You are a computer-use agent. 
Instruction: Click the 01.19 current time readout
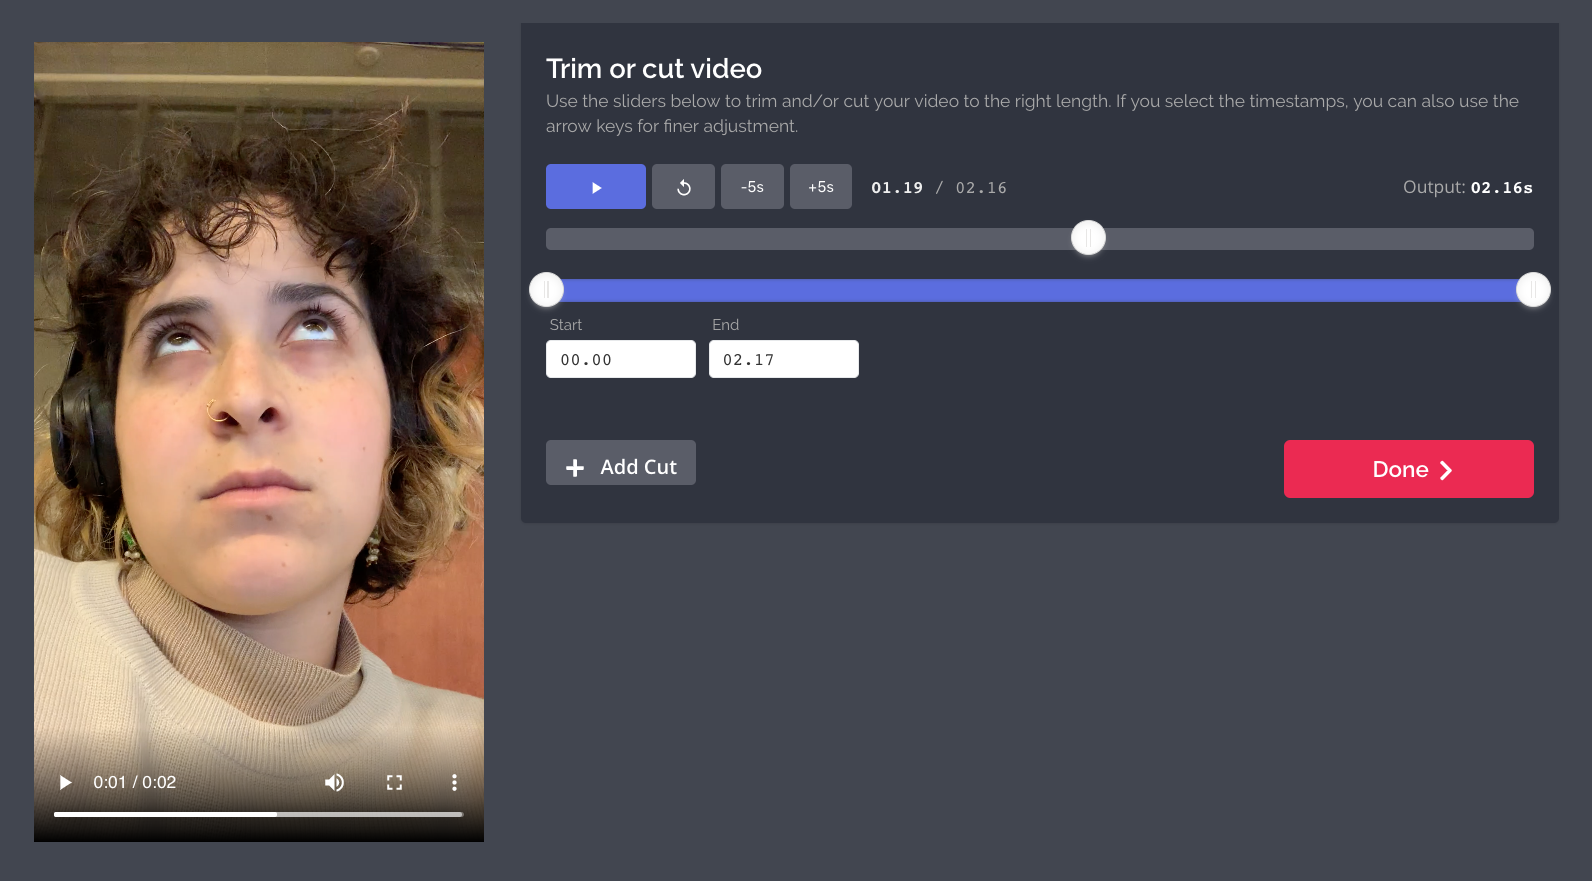point(897,188)
